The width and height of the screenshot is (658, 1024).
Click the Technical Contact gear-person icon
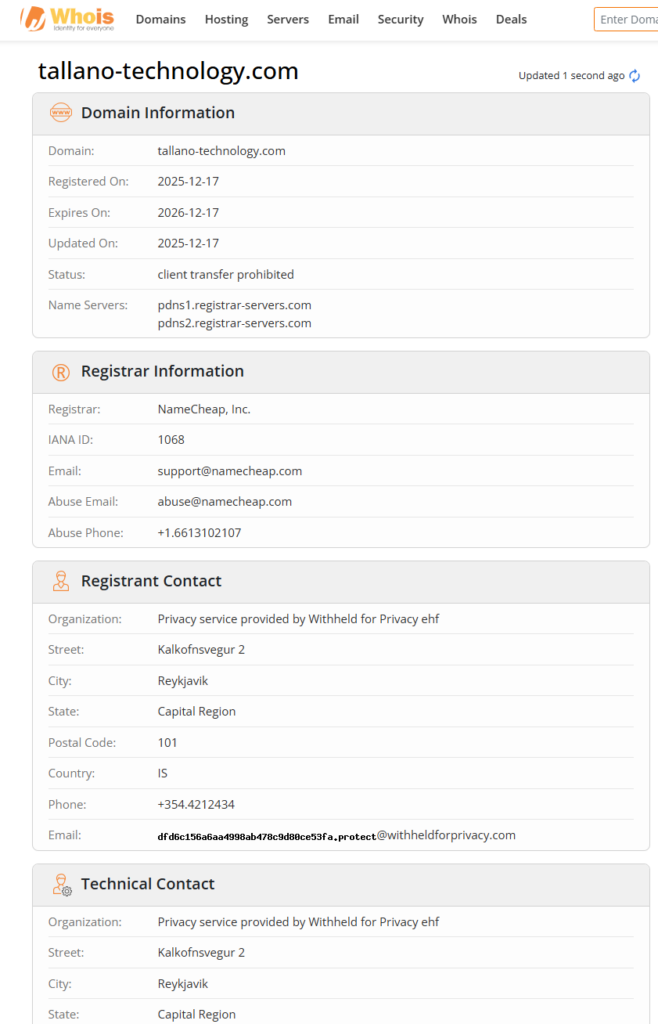[60, 884]
